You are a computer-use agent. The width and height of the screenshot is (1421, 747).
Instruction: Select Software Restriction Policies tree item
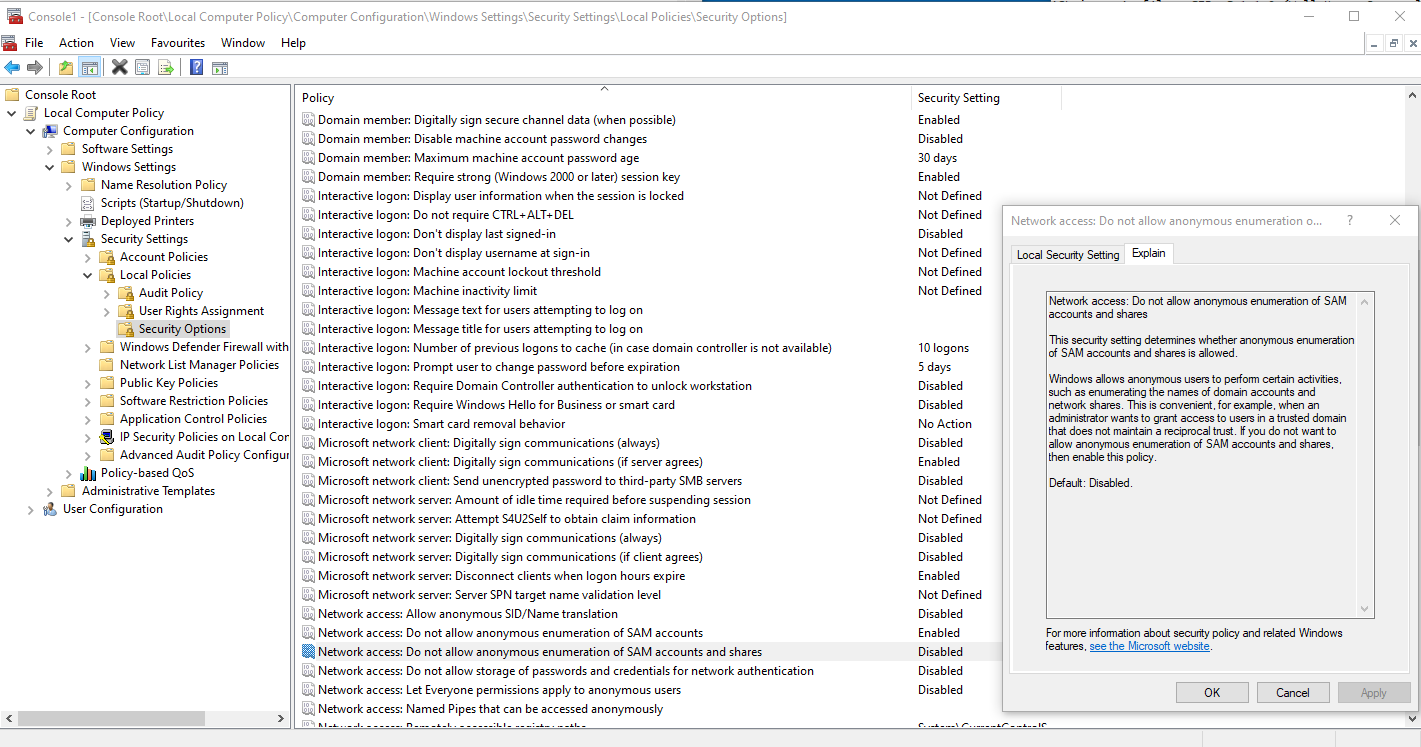[194, 401]
